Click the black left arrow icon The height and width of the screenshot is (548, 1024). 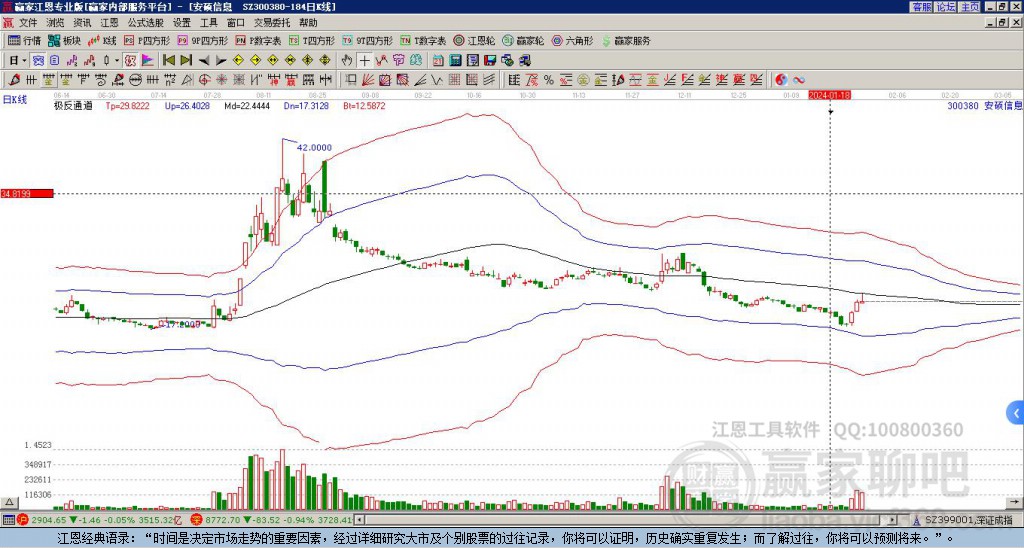pyautogui.click(x=204, y=61)
